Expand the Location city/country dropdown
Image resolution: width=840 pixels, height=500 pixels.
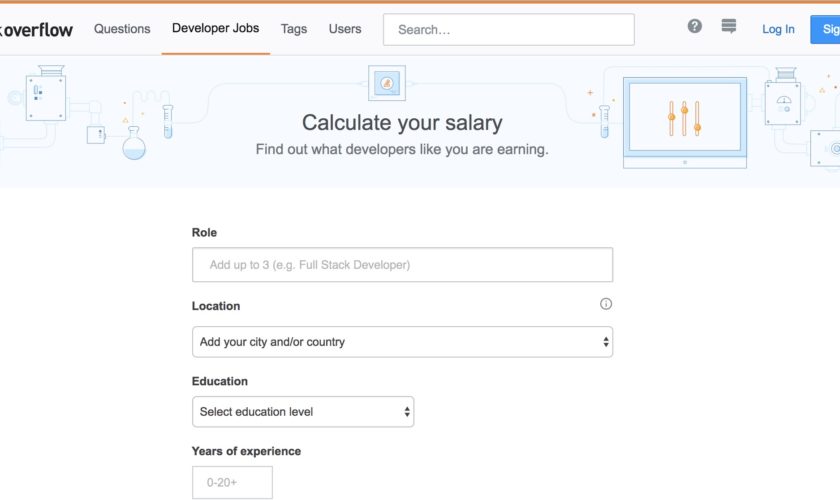[402, 342]
